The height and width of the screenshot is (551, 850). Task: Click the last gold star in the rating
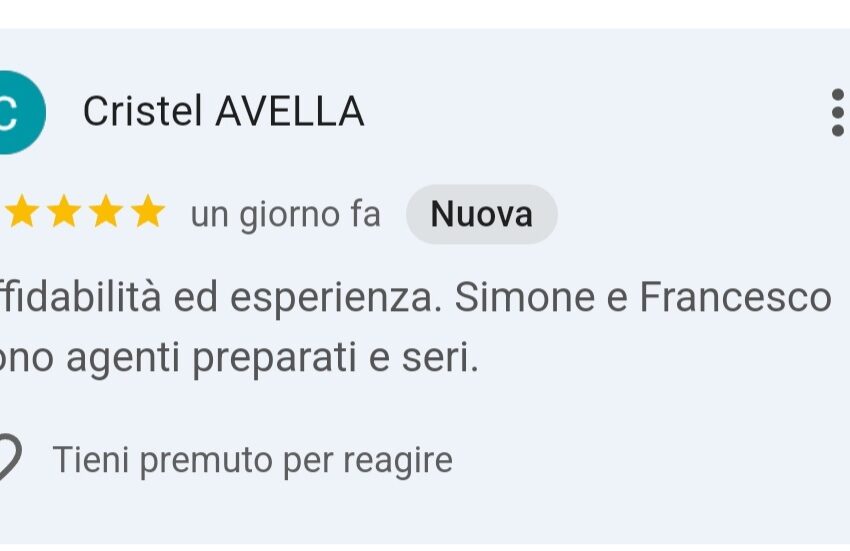pos(147,212)
